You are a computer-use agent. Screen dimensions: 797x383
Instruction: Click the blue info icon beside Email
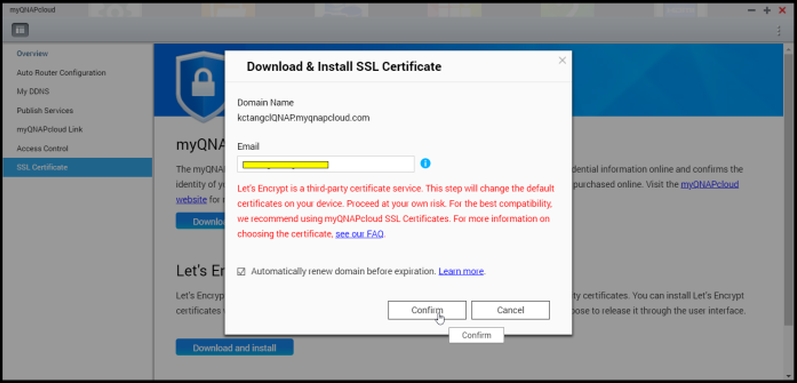click(x=425, y=164)
